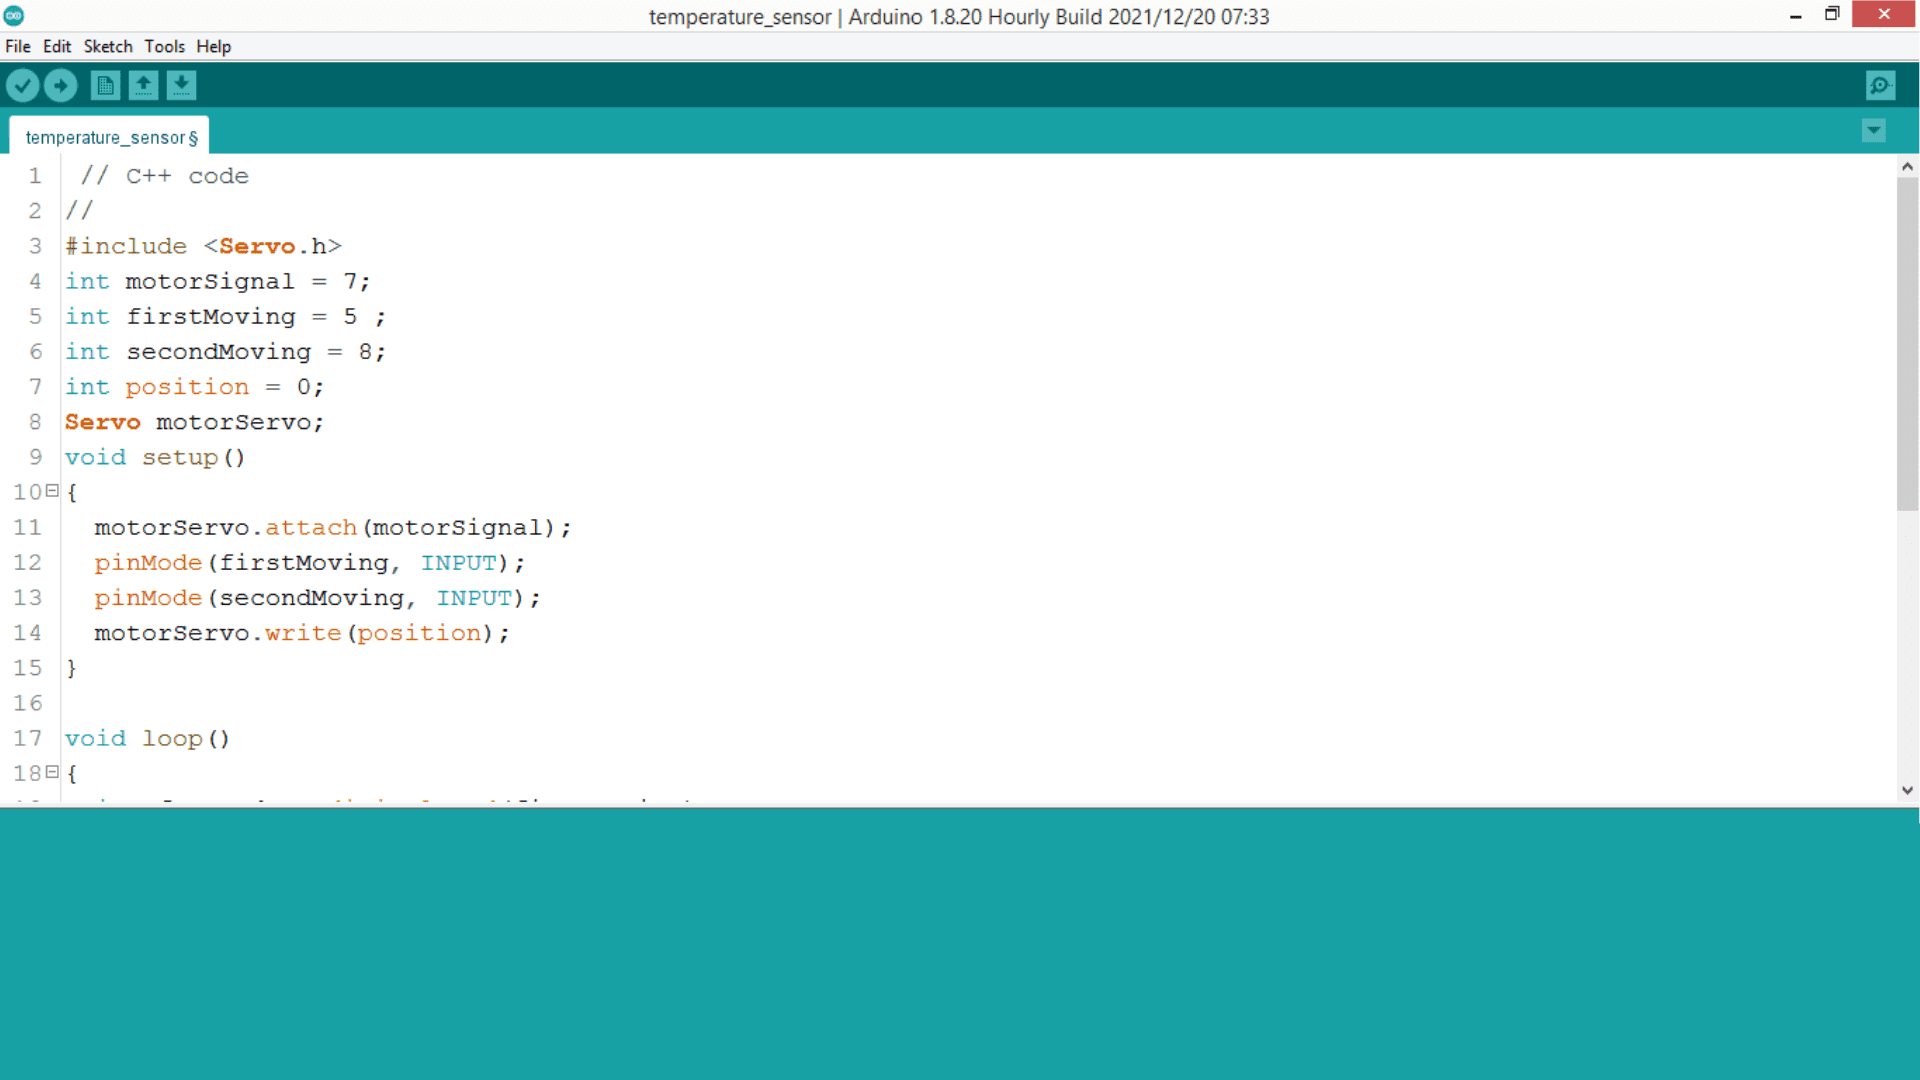1920x1080 pixels.
Task: Click the New Sketch icon
Action: (x=103, y=86)
